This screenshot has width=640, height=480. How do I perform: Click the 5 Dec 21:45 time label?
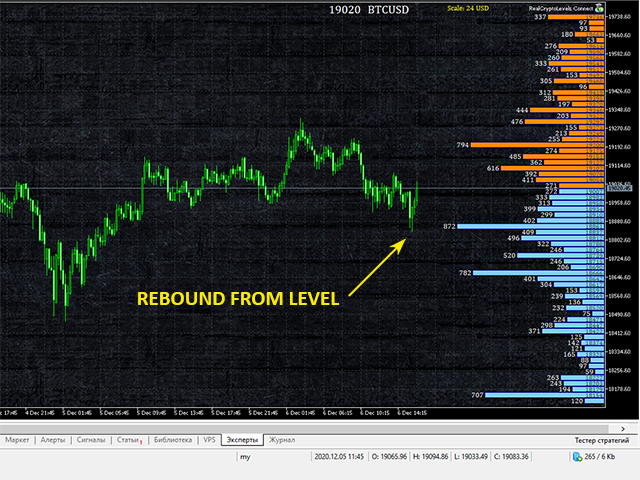point(263,413)
